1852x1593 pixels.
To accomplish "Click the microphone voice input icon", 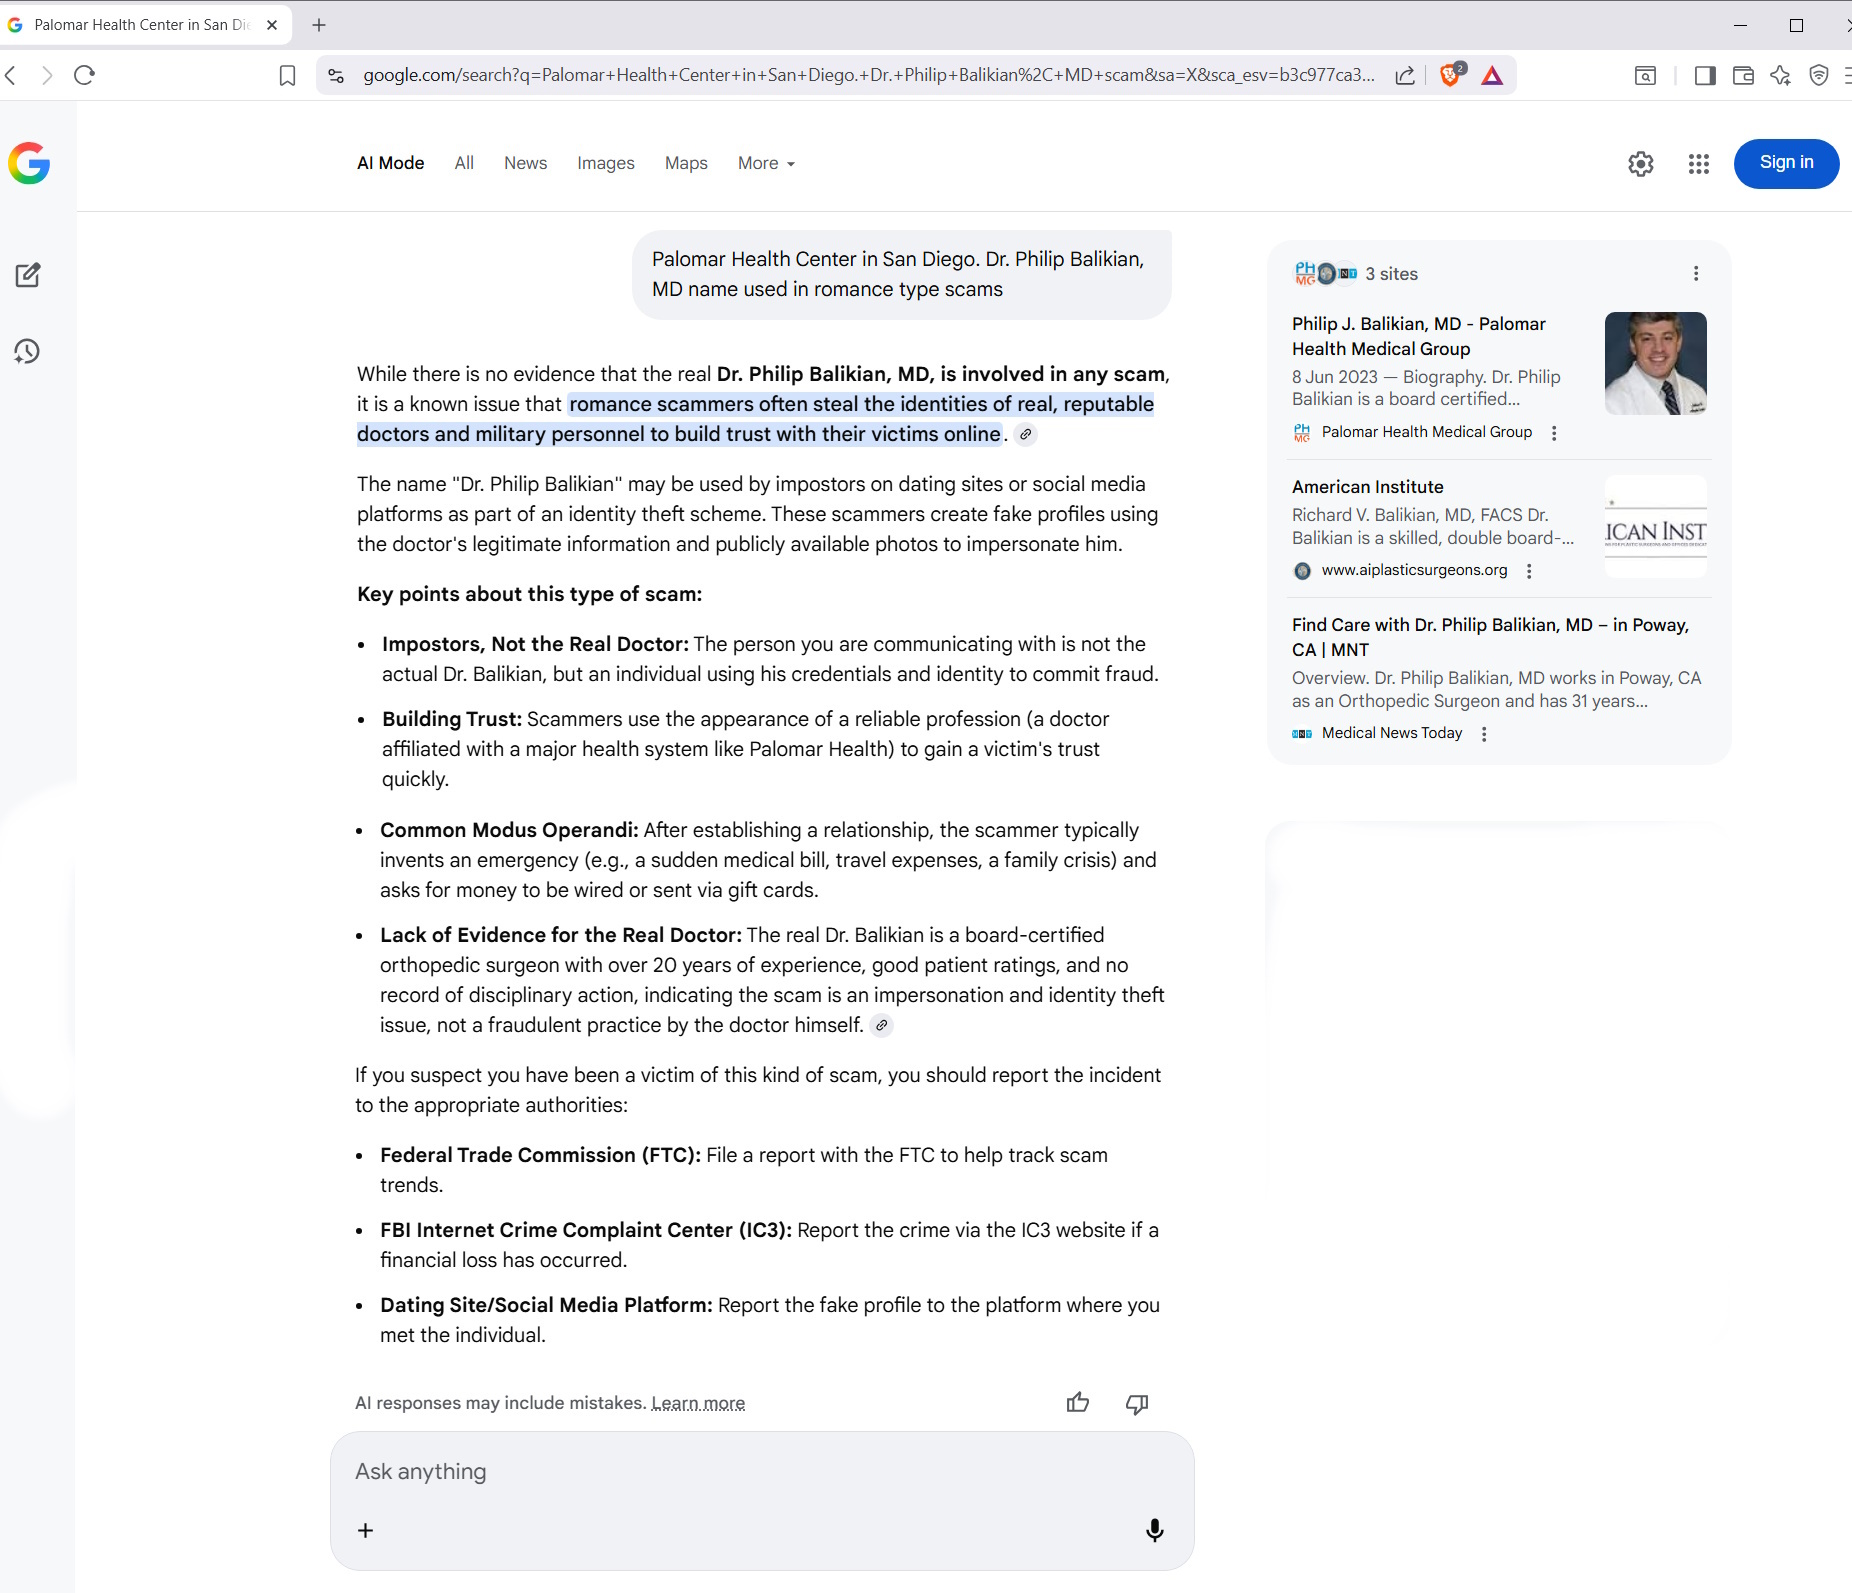I will pos(1154,1530).
